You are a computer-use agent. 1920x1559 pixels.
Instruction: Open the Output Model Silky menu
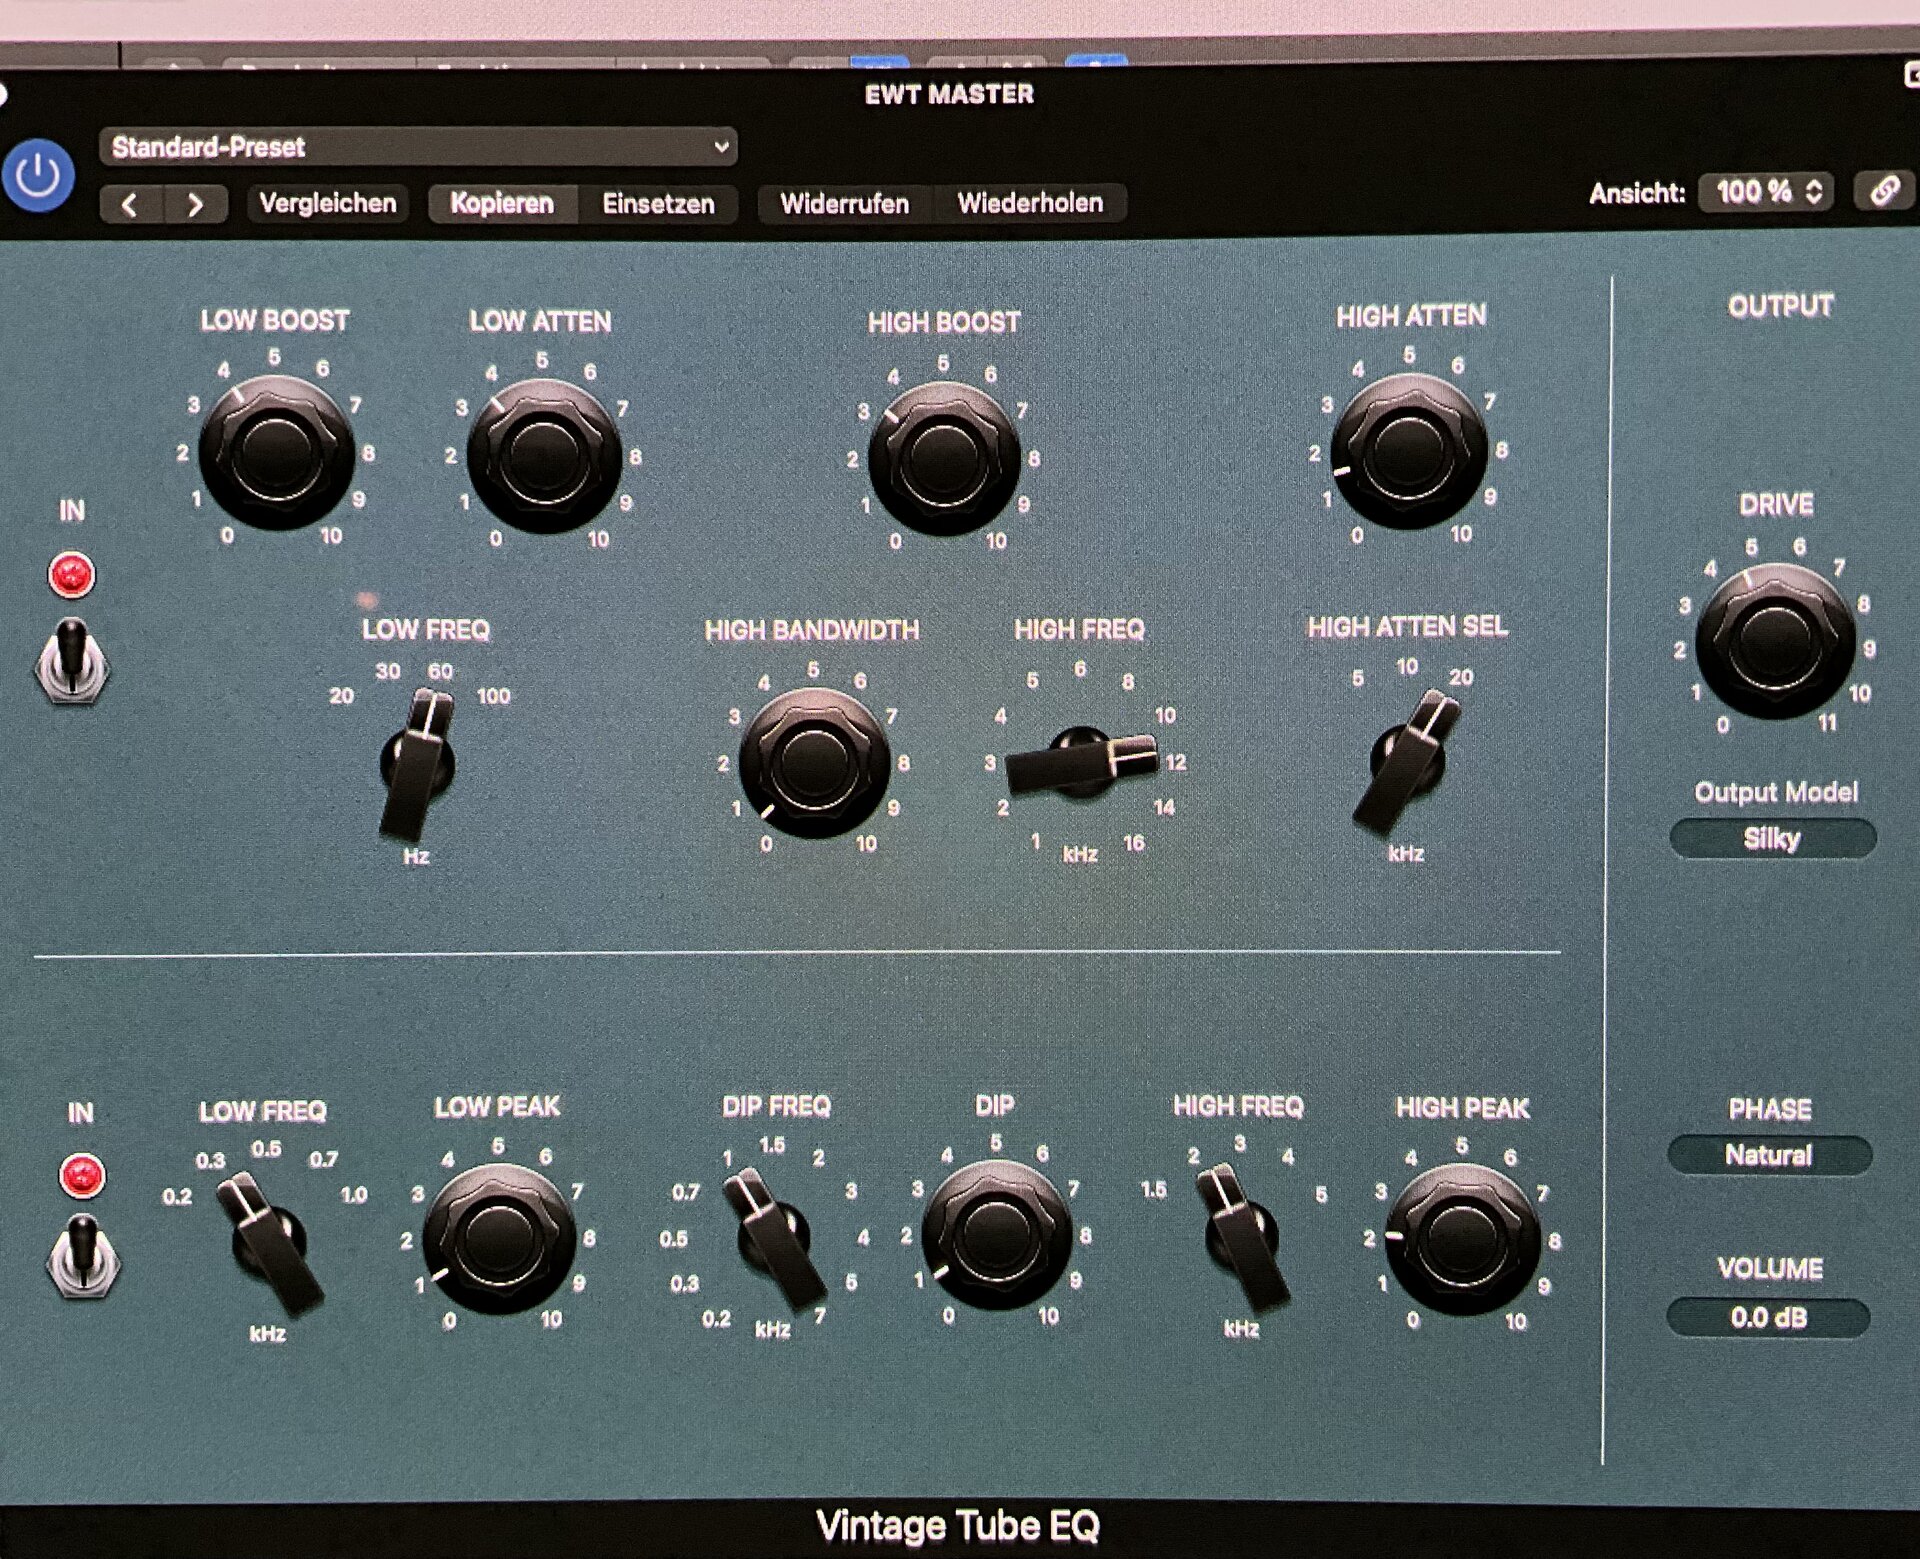coord(1772,839)
